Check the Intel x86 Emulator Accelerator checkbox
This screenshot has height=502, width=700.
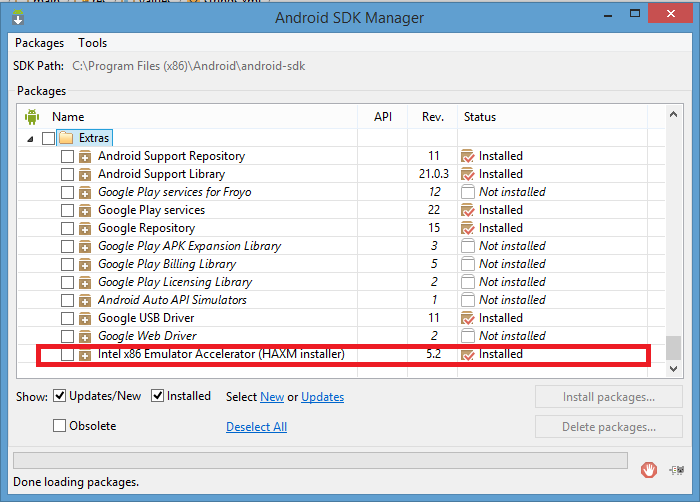coord(67,354)
